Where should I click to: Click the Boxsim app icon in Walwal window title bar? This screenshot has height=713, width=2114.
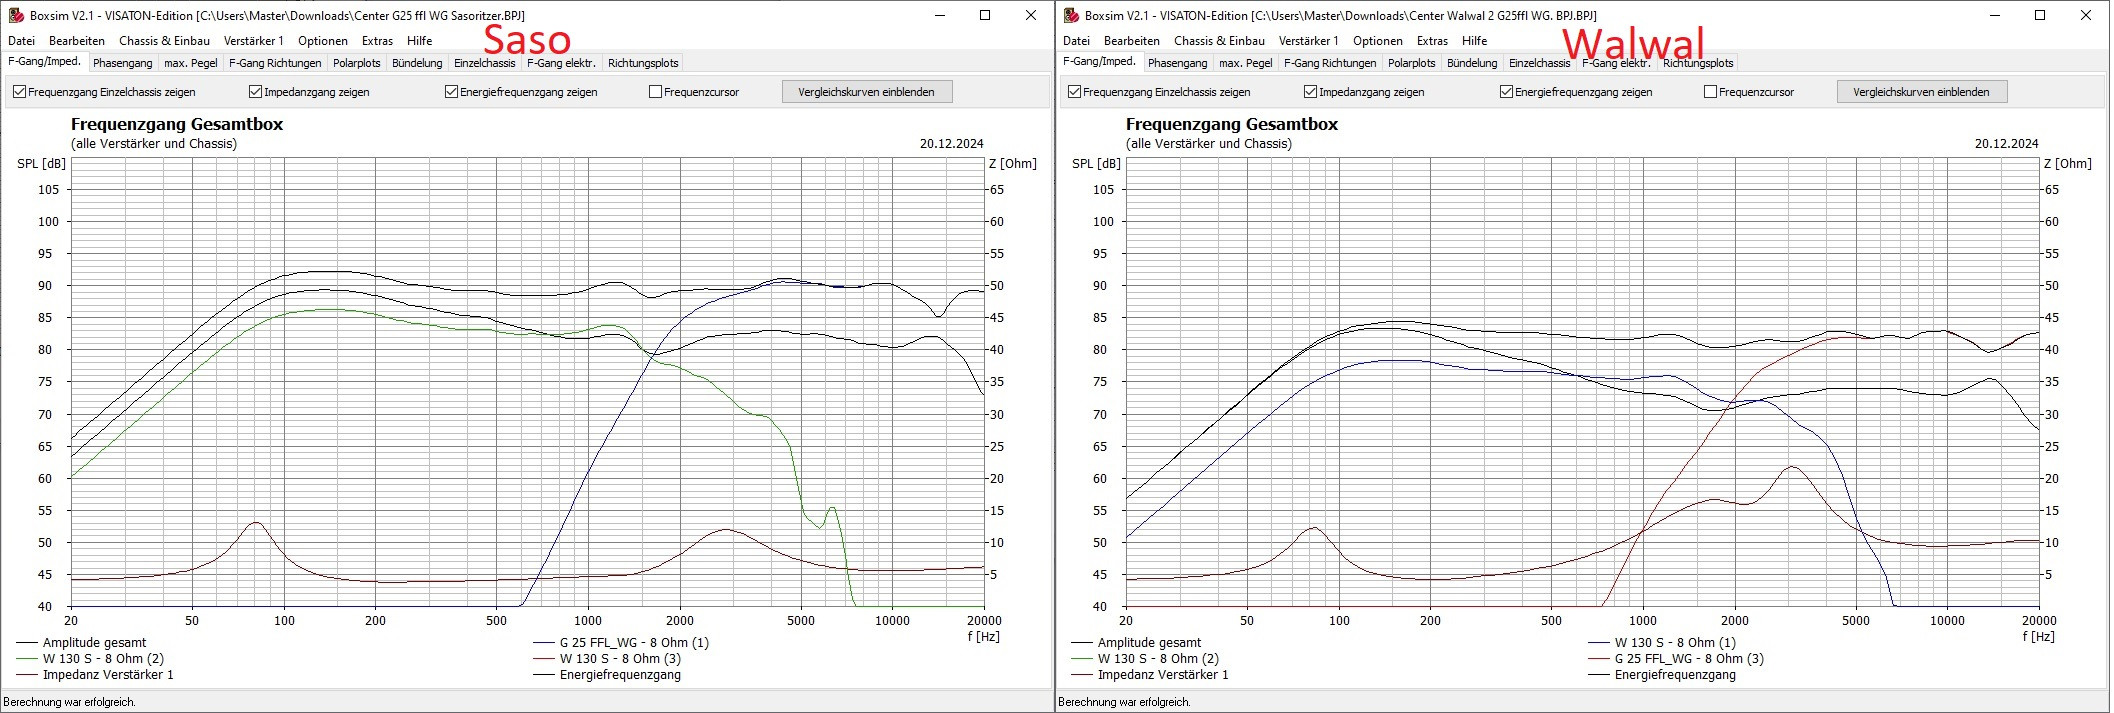pos(1071,15)
